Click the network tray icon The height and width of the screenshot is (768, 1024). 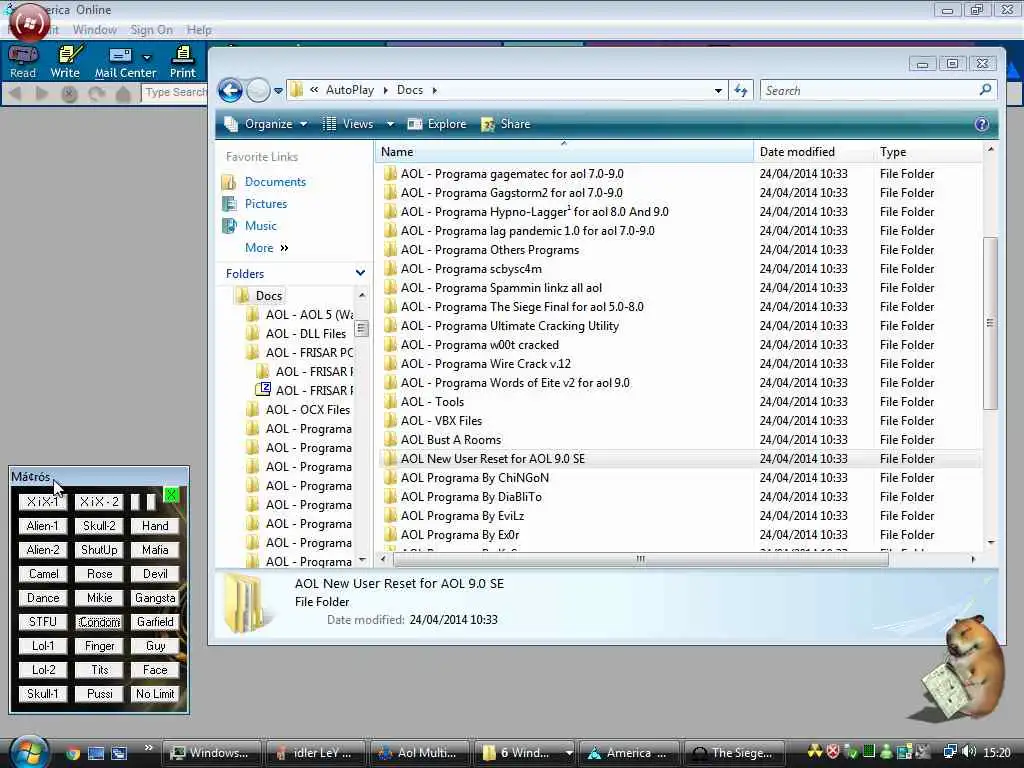(x=950, y=752)
